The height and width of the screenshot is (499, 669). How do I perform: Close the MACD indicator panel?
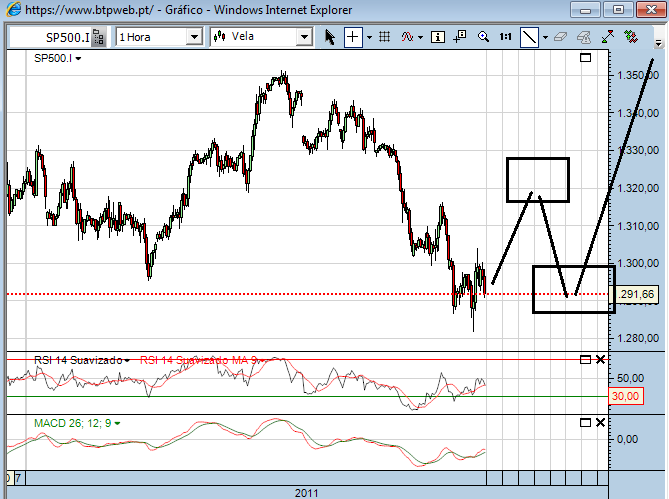pos(600,423)
